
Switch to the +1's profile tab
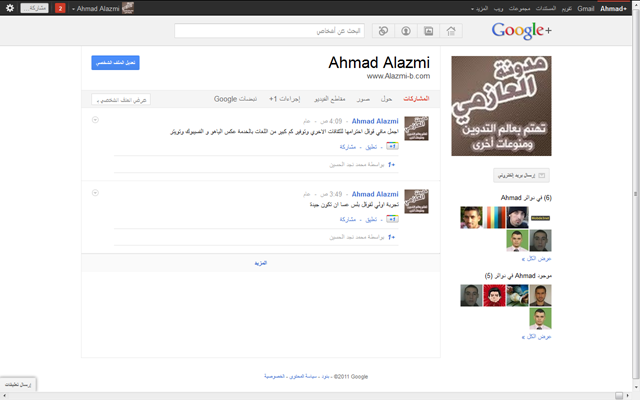pos(284,99)
